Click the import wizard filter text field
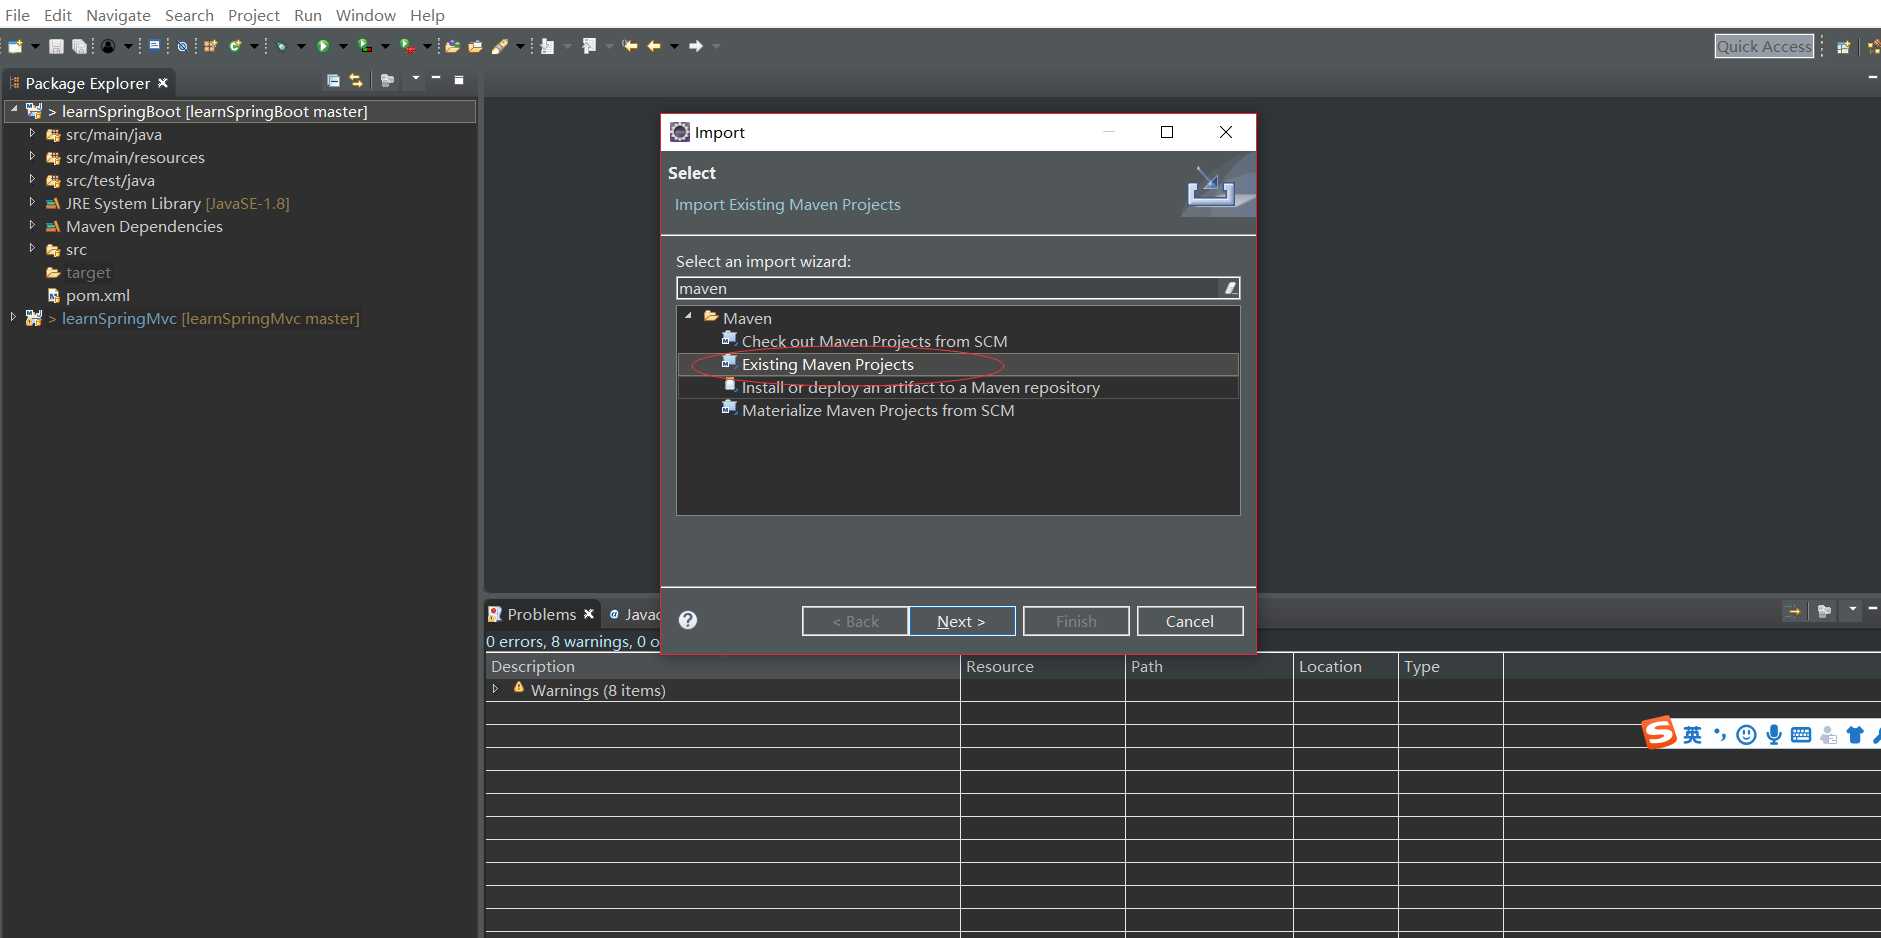This screenshot has width=1881, height=938. tap(950, 288)
